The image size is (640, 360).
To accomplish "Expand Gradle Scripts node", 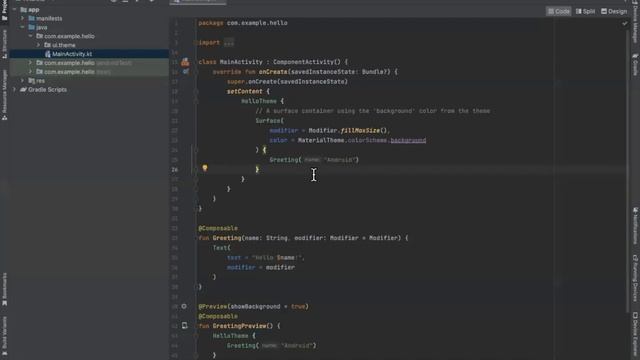I will point(15,89).
